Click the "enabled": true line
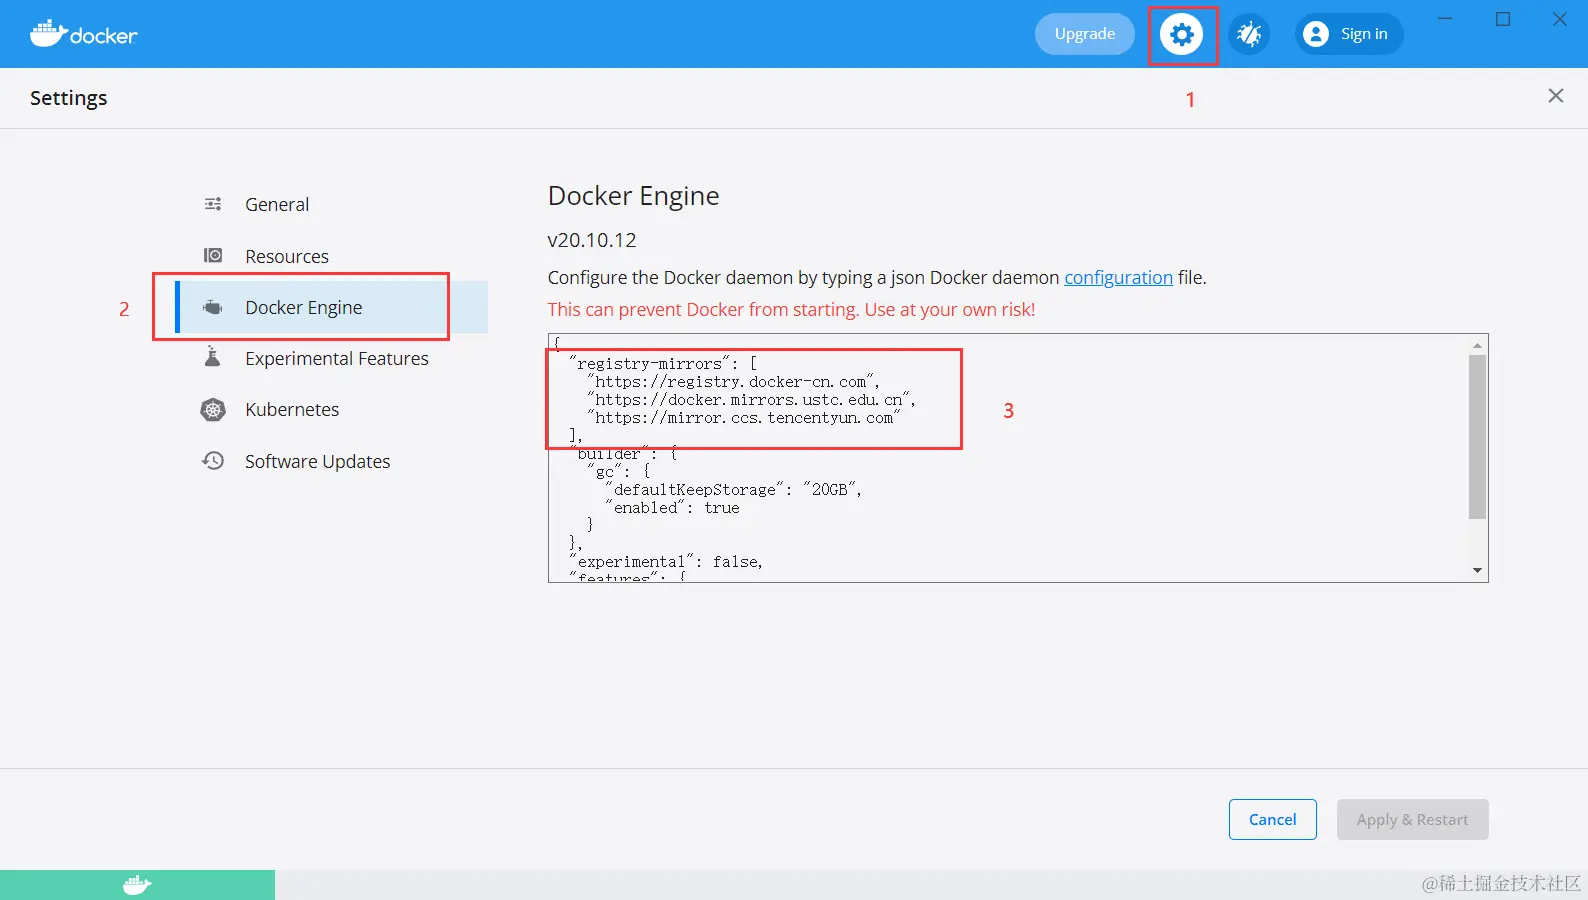Screen dimensions: 1588x900 pos(673,508)
